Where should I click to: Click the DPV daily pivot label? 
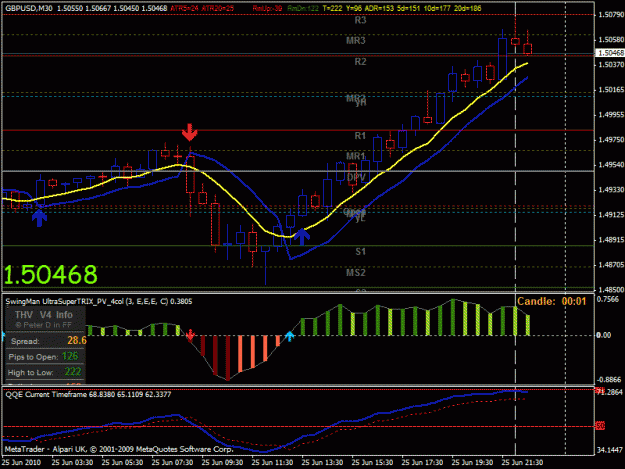[x=356, y=177]
